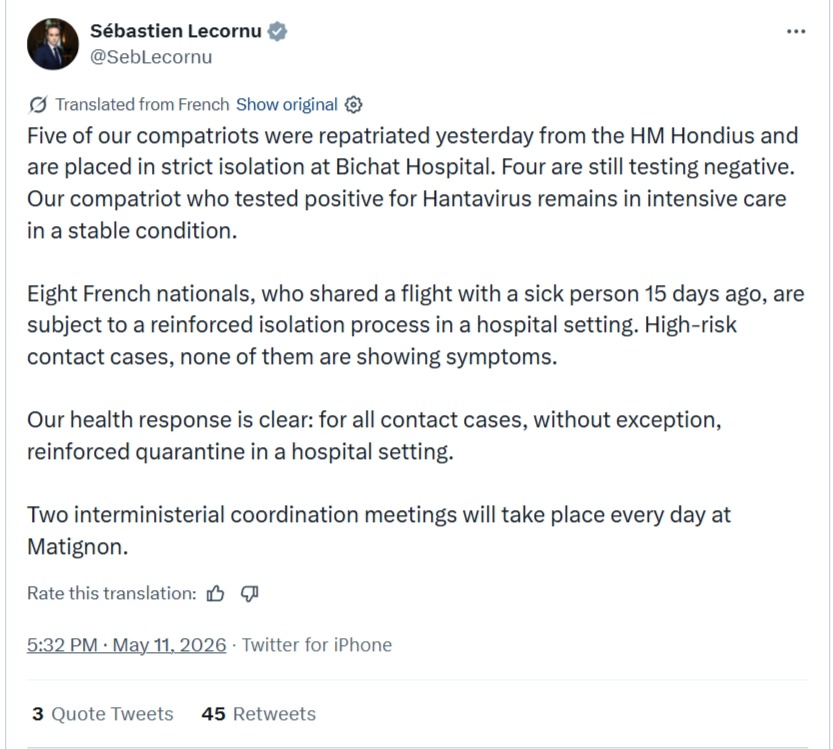Rate translation with thumbs up
This screenshot has height=749, width=833.
click(x=215, y=593)
